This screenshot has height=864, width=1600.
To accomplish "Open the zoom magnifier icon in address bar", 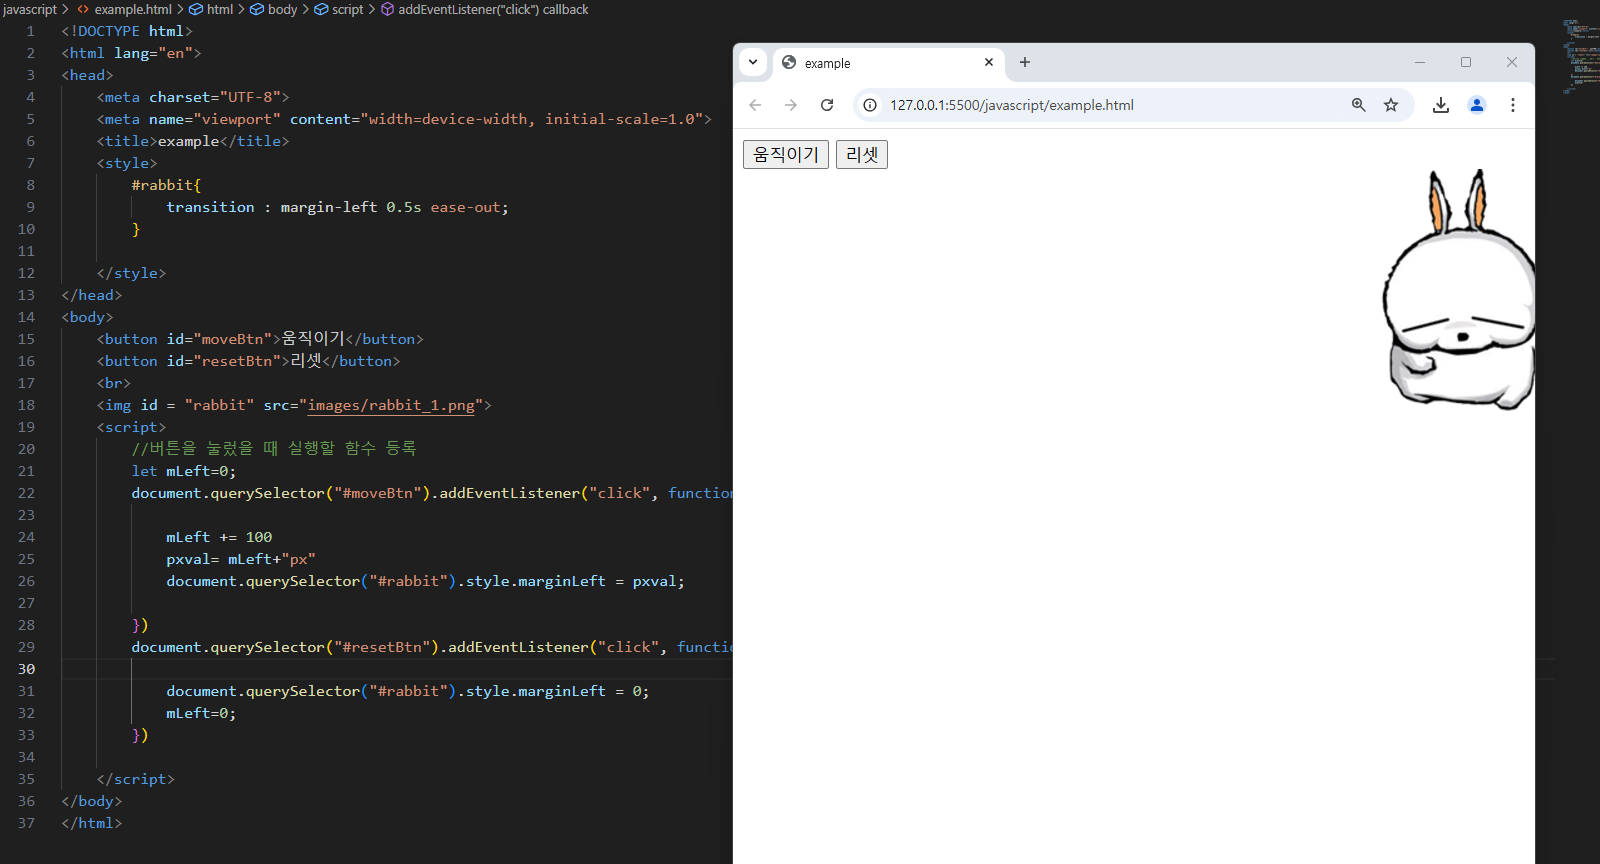I will (1358, 105).
